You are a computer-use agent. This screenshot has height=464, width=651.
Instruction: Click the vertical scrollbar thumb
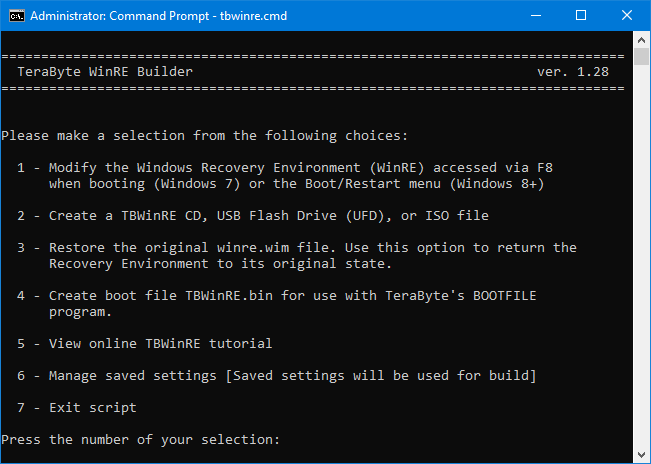tap(641, 57)
